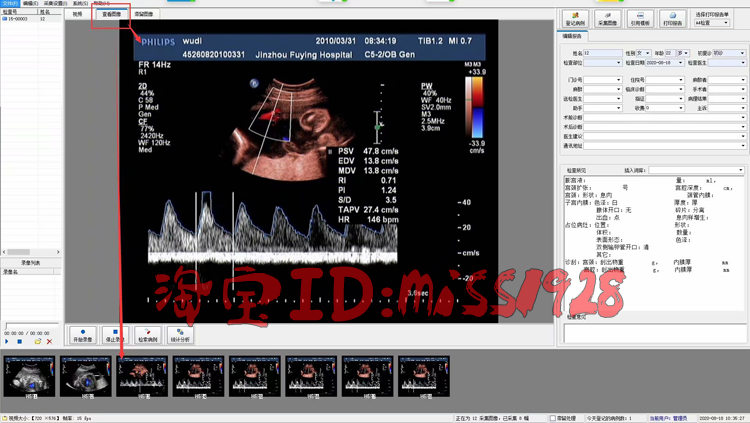
Task: Click the 姓名 name input field
Action: click(603, 53)
